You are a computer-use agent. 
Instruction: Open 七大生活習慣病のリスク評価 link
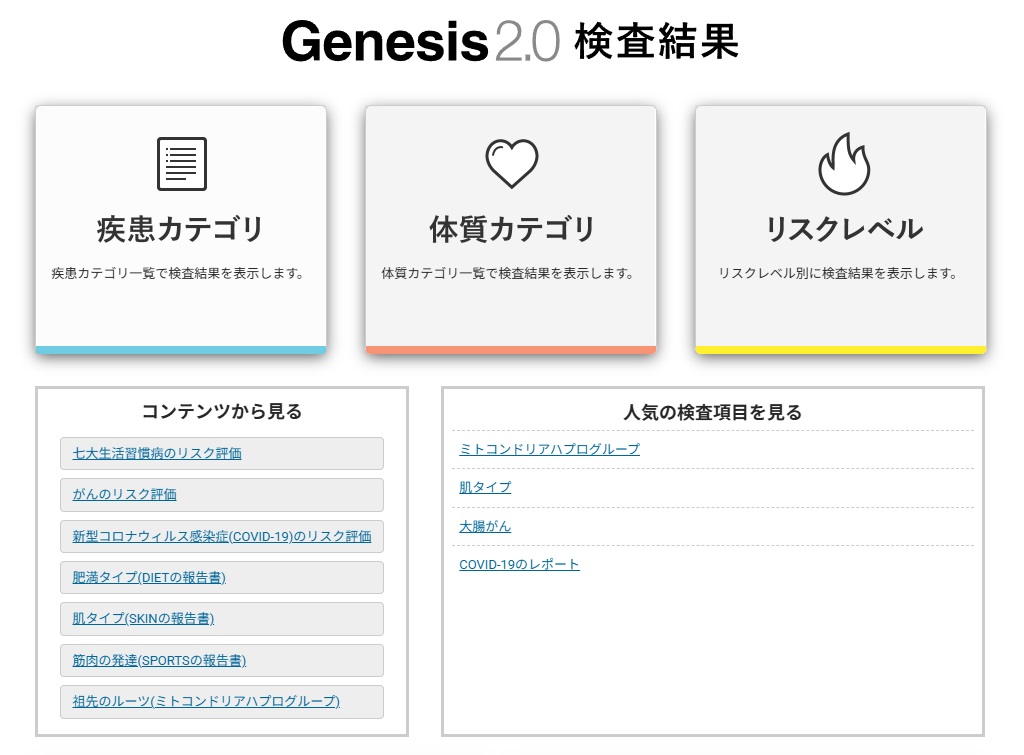pos(157,453)
